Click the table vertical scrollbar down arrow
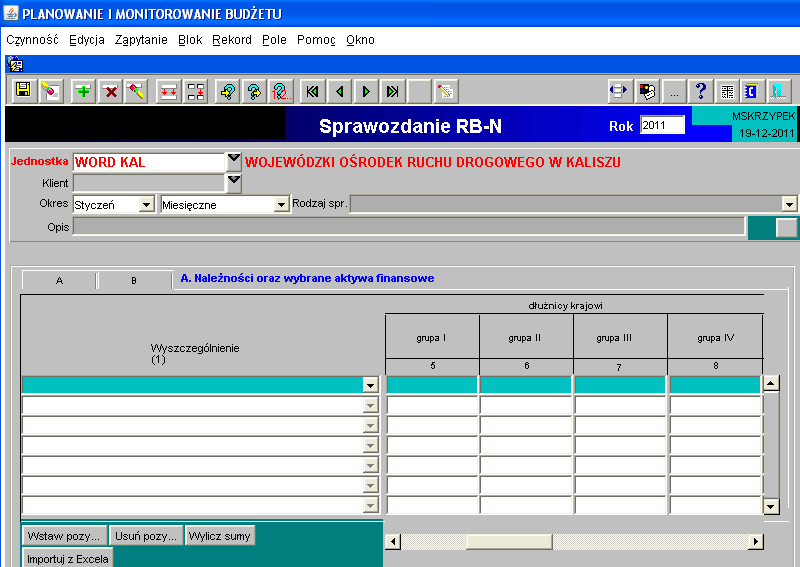Image resolution: width=800 pixels, height=567 pixels. pos(771,506)
